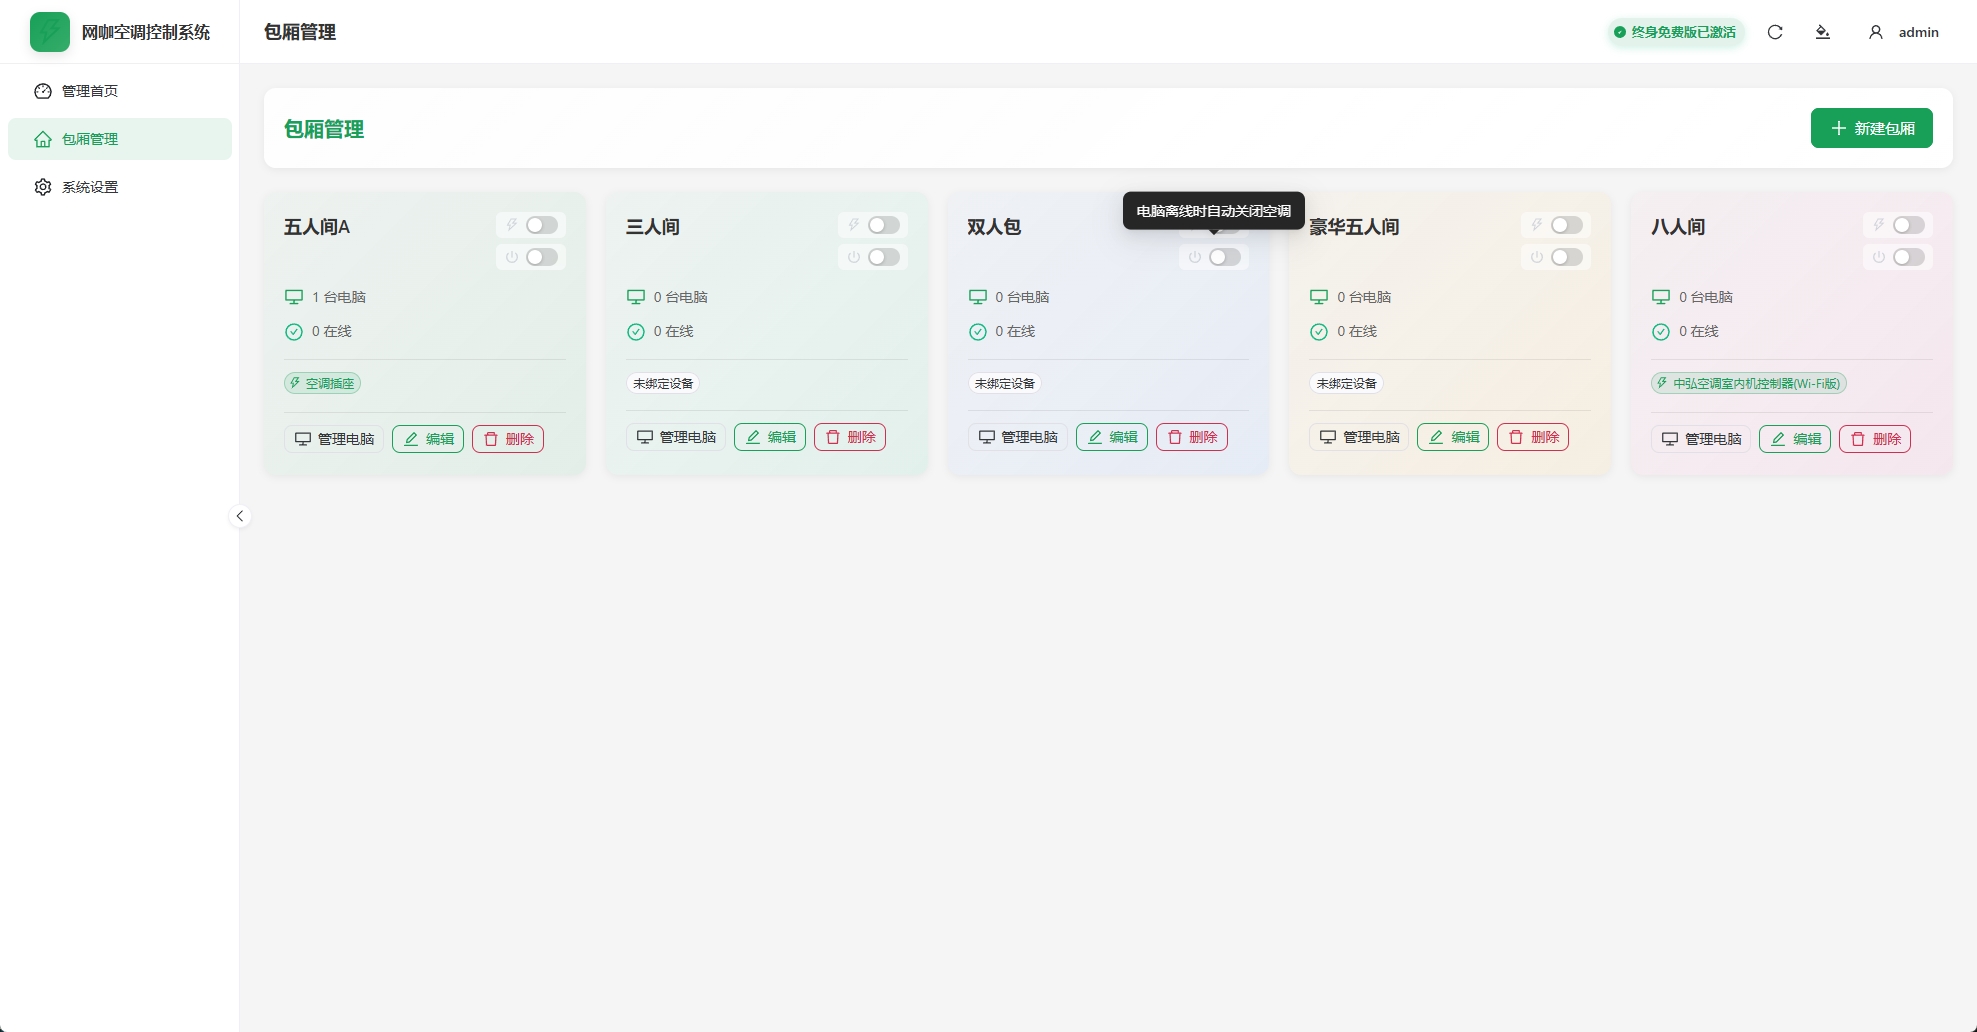Click the 空调插座 device tag

(322, 383)
